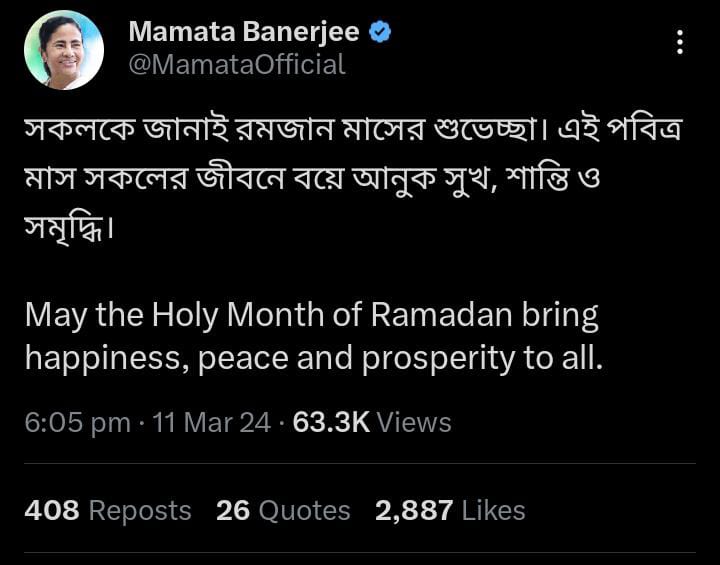Image resolution: width=720 pixels, height=565 pixels.
Task: Click the display name Mamata Banerjee
Action: (x=243, y=32)
